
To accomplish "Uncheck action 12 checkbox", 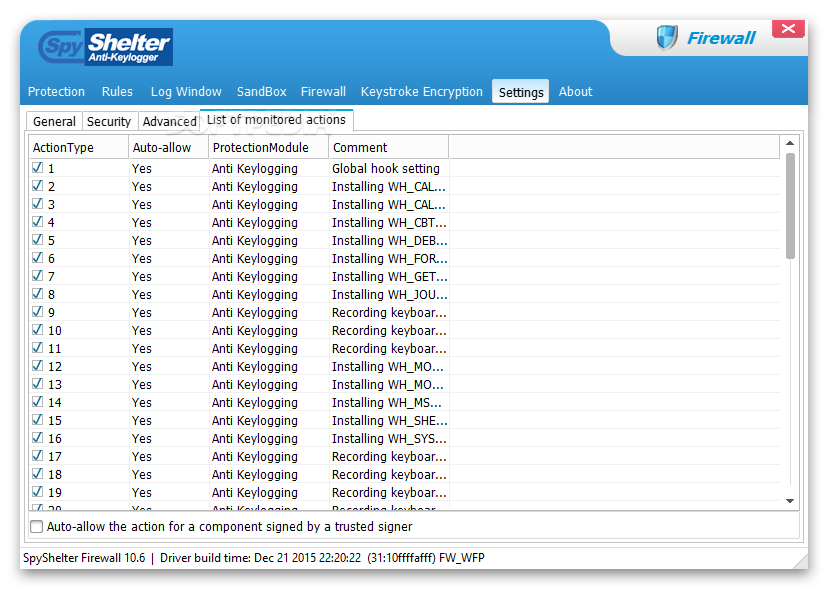I will pos(37,366).
